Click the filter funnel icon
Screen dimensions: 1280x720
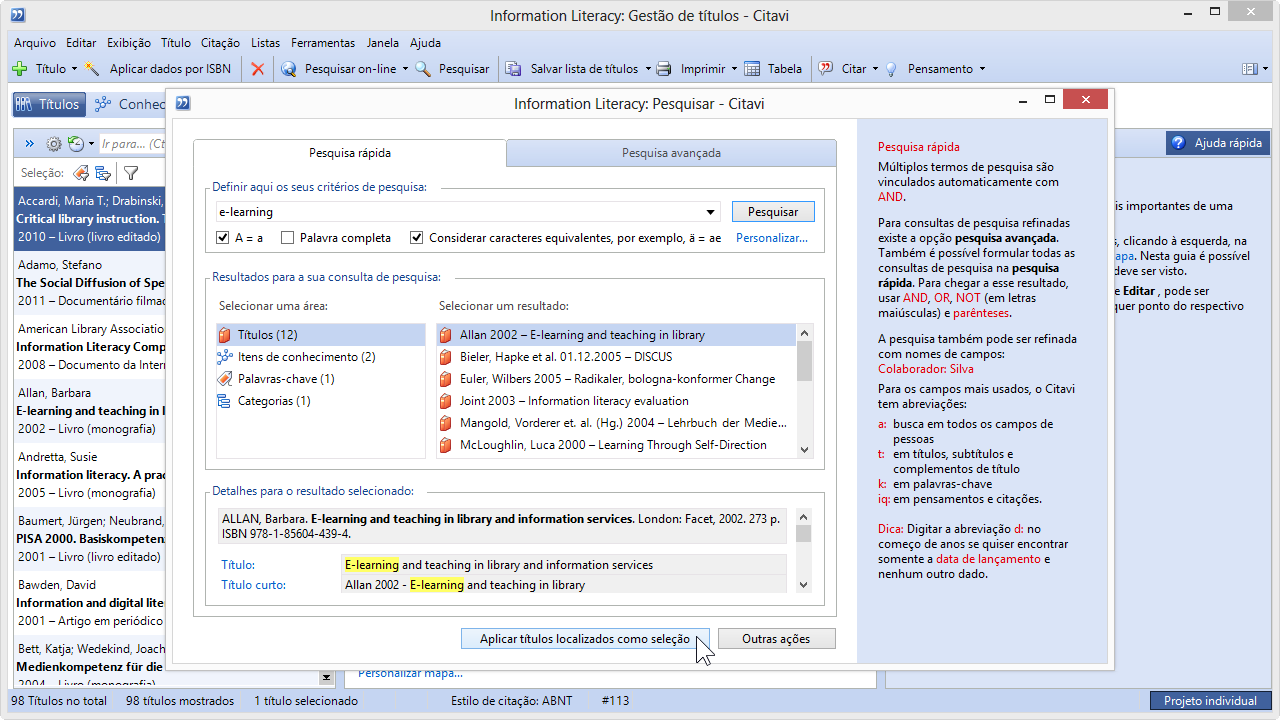pos(131,173)
